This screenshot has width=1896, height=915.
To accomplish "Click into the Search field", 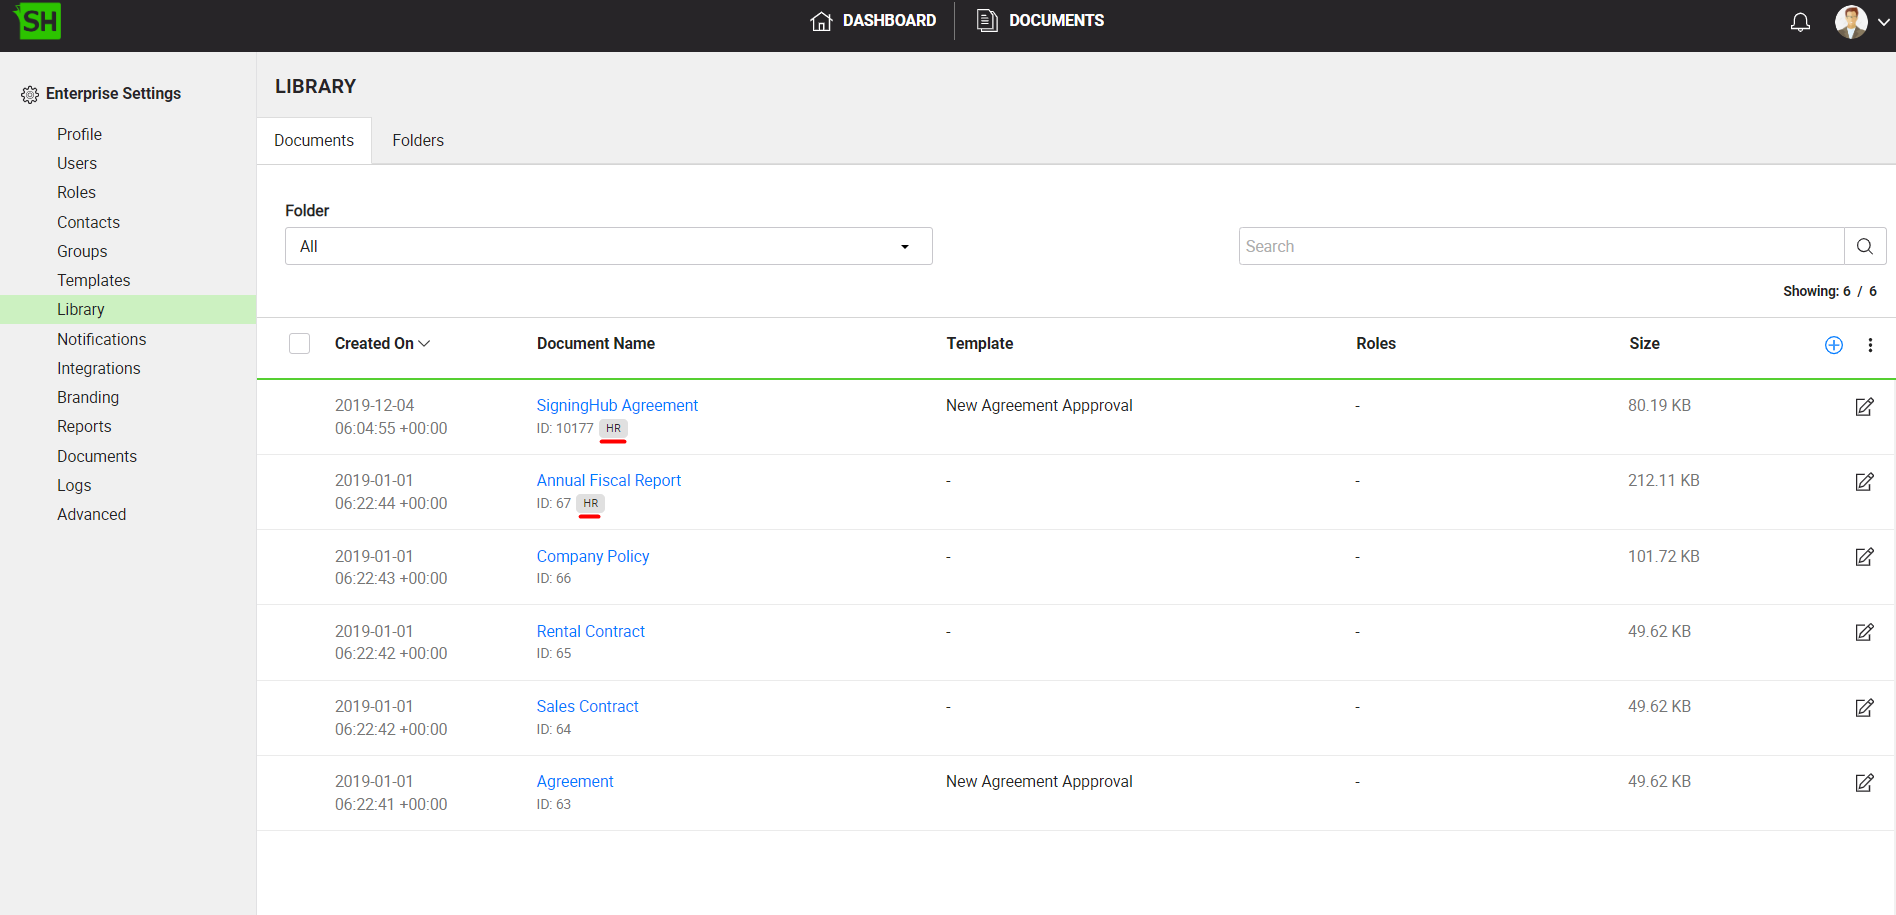I will coord(1540,246).
